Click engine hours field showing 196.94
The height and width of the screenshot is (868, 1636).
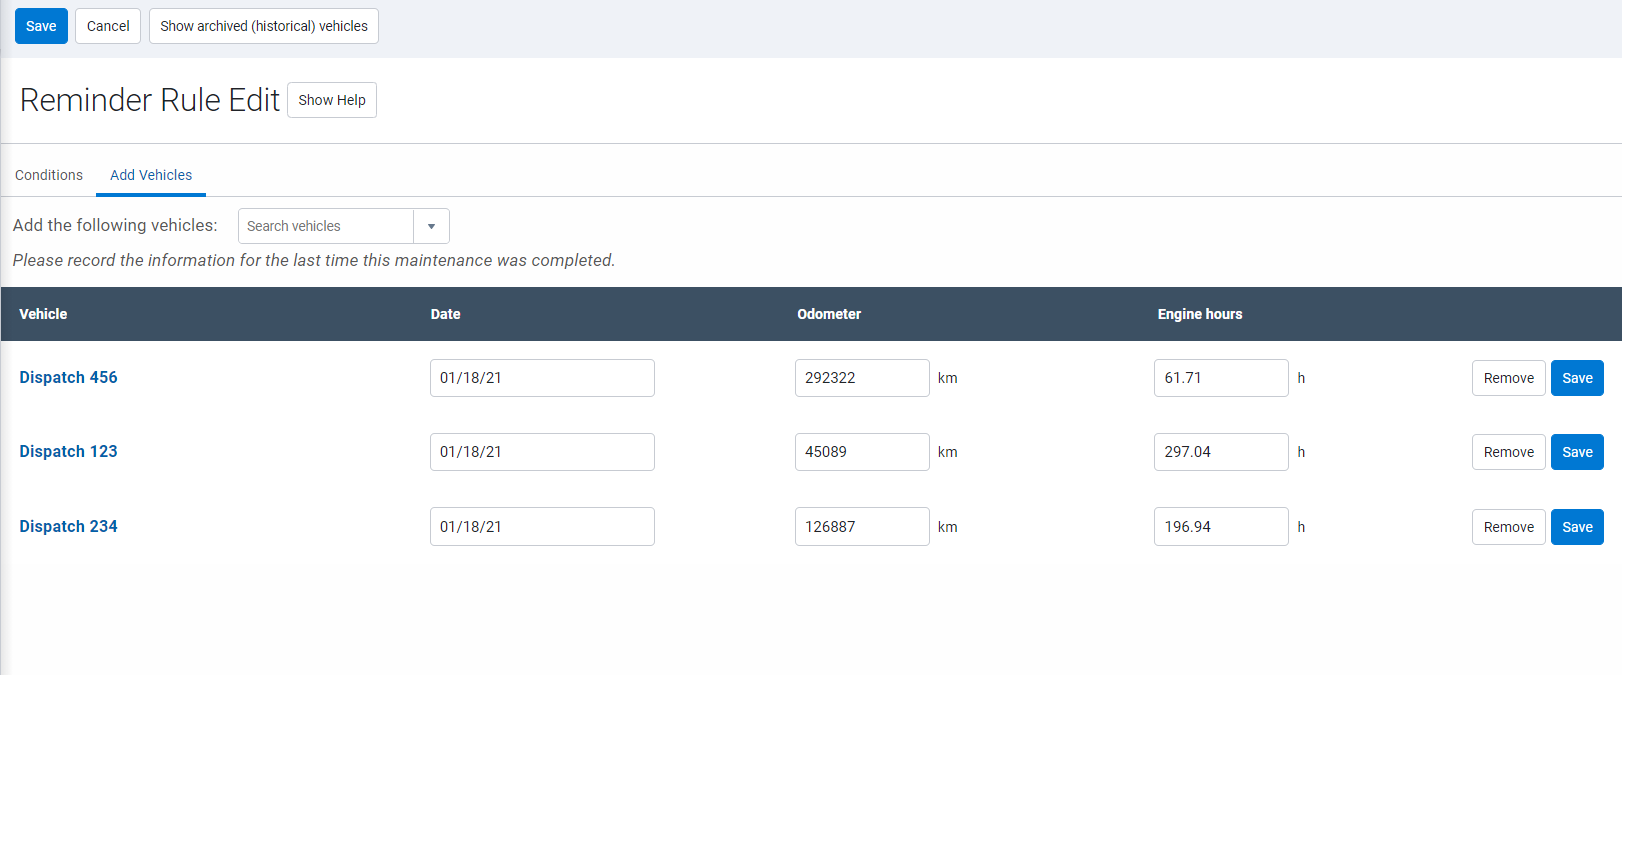tap(1221, 527)
